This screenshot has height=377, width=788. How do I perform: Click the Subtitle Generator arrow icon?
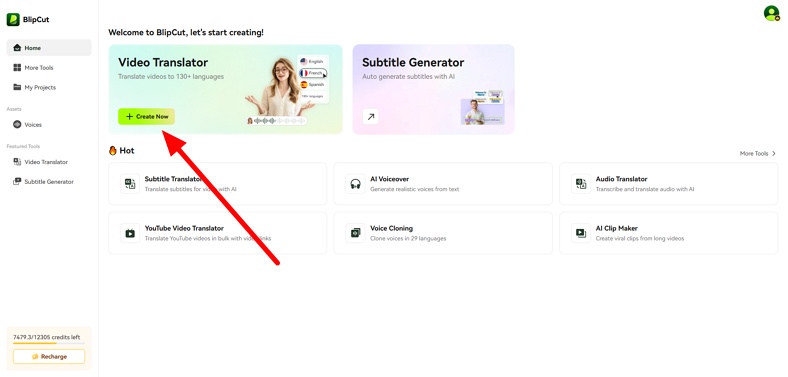point(370,117)
